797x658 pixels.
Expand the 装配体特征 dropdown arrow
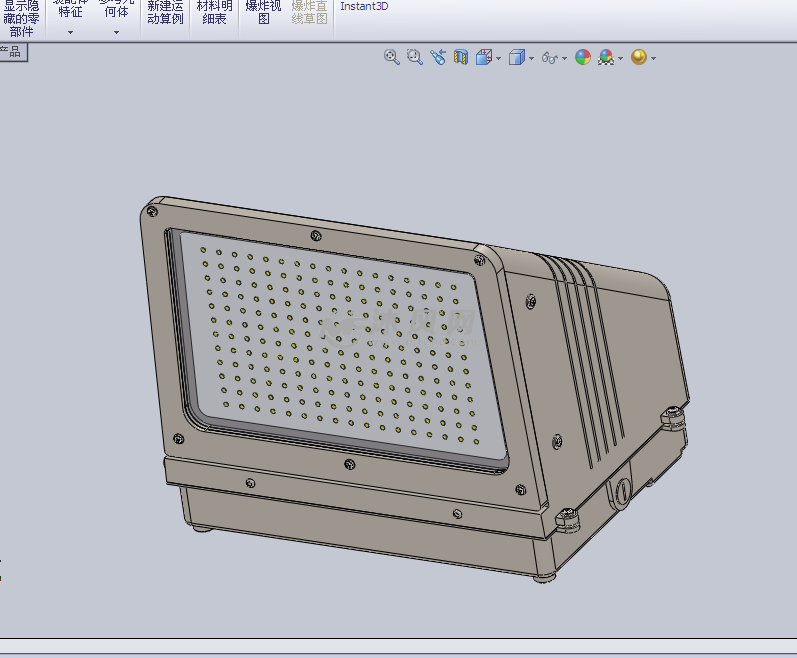[x=70, y=32]
